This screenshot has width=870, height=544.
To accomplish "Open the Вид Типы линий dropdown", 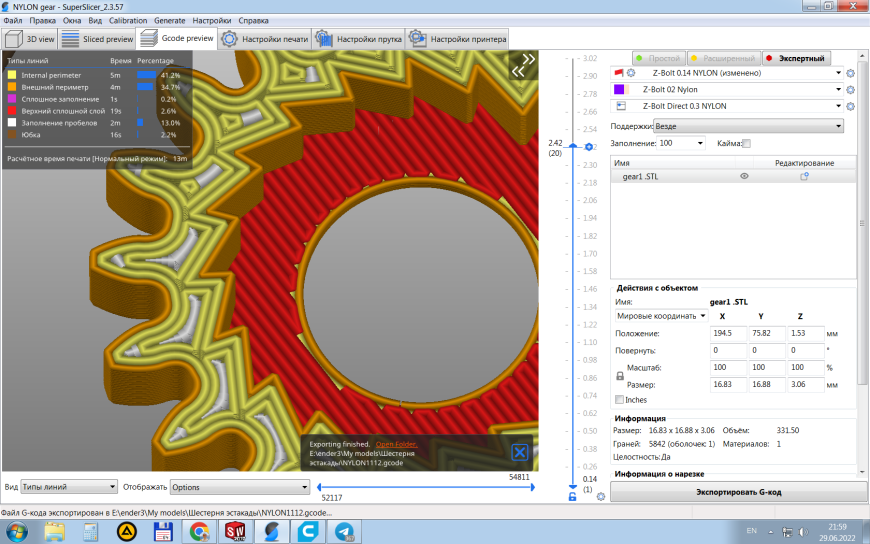I will point(69,487).
